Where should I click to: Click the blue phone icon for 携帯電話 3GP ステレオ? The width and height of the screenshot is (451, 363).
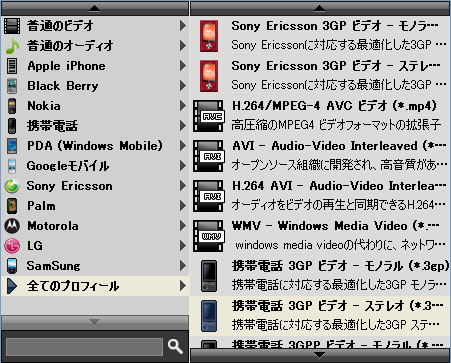[x=209, y=316]
